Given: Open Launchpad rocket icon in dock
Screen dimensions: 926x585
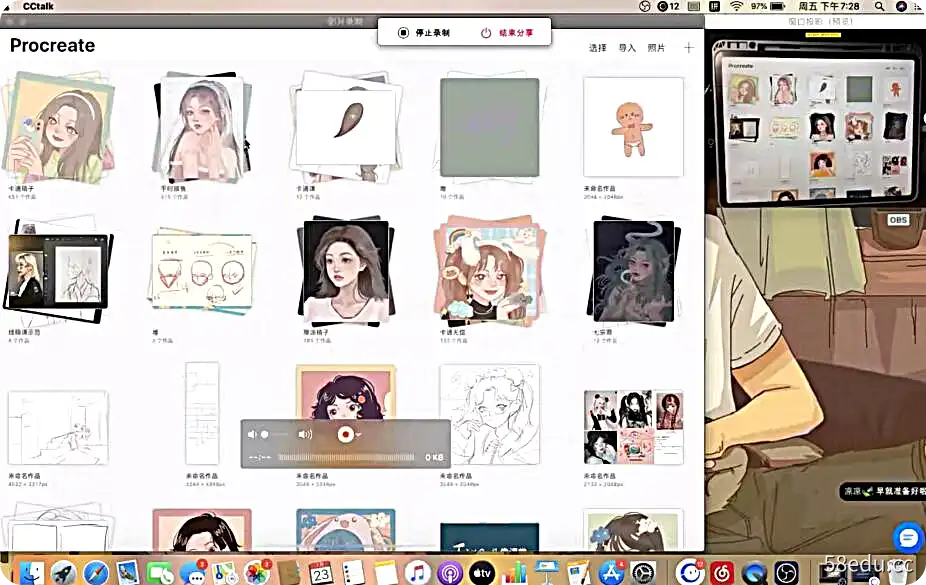Looking at the screenshot, I should [x=63, y=572].
